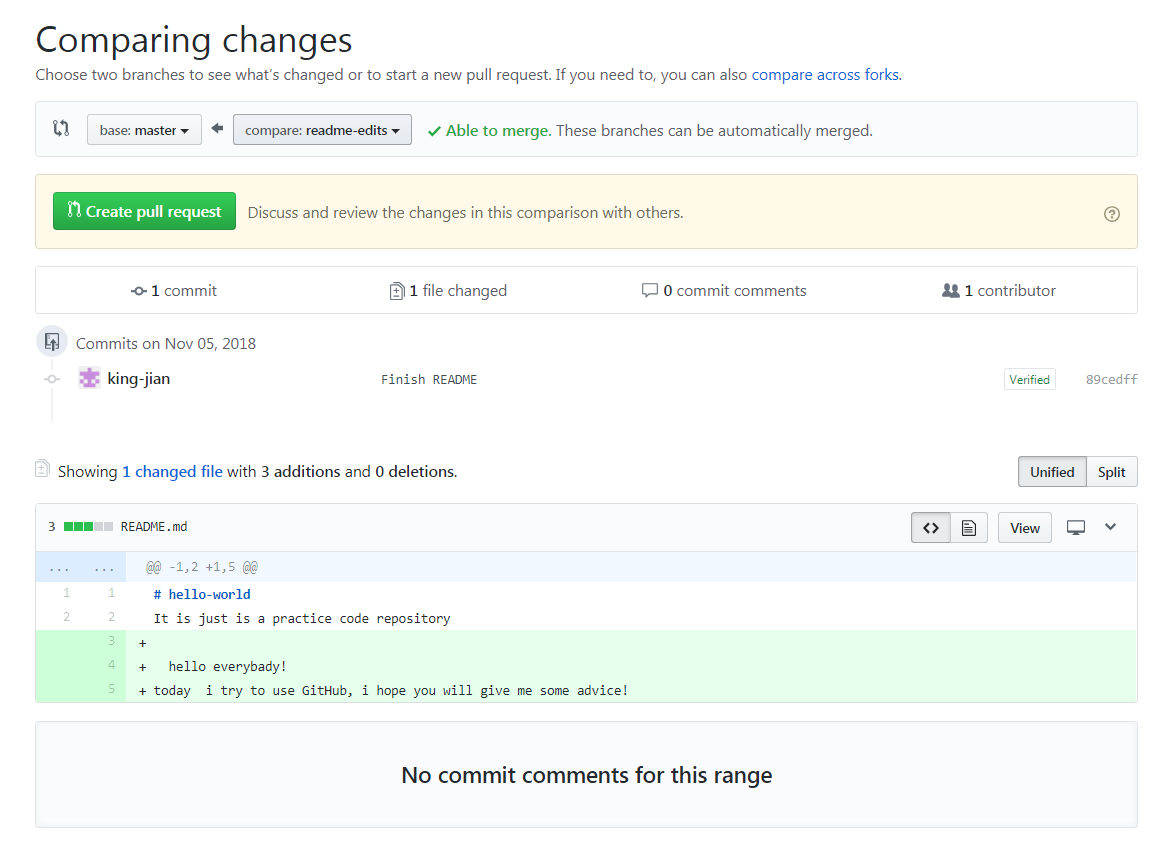The width and height of the screenshot is (1162, 859).
Task: Click the Create pull request button
Action: pos(144,212)
